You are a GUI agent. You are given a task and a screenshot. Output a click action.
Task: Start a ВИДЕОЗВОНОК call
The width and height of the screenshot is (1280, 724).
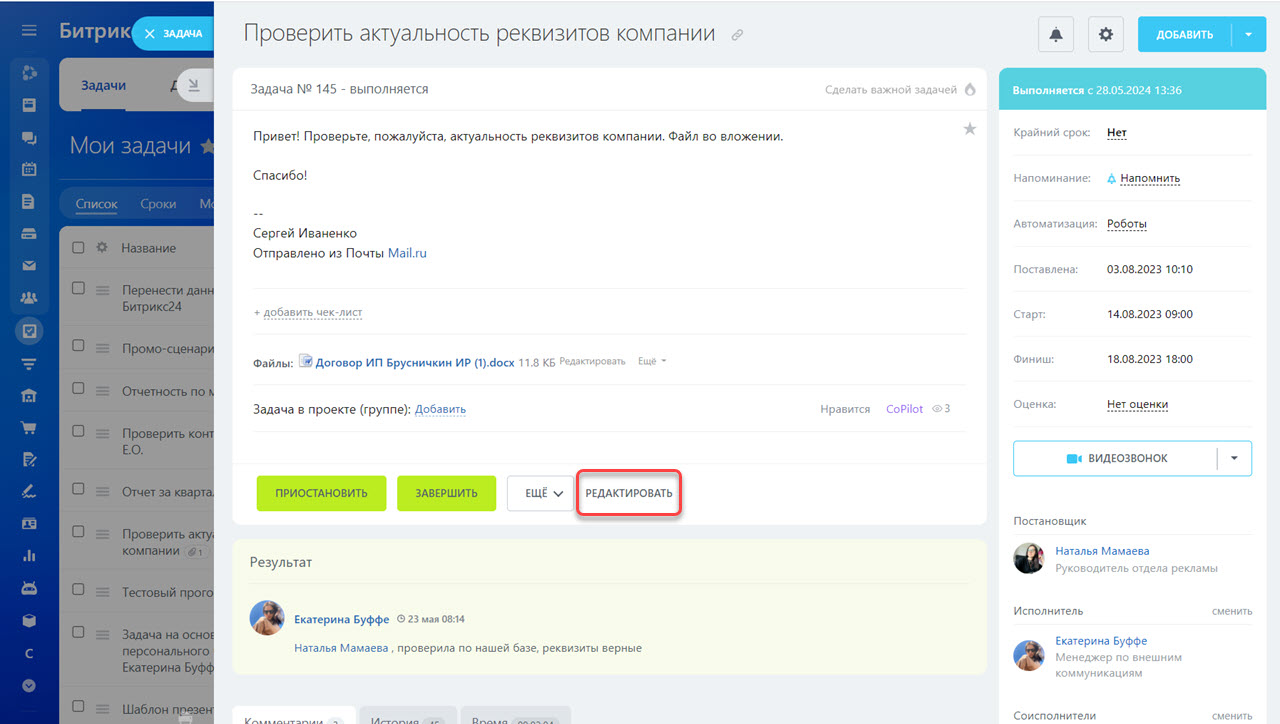pos(1116,458)
